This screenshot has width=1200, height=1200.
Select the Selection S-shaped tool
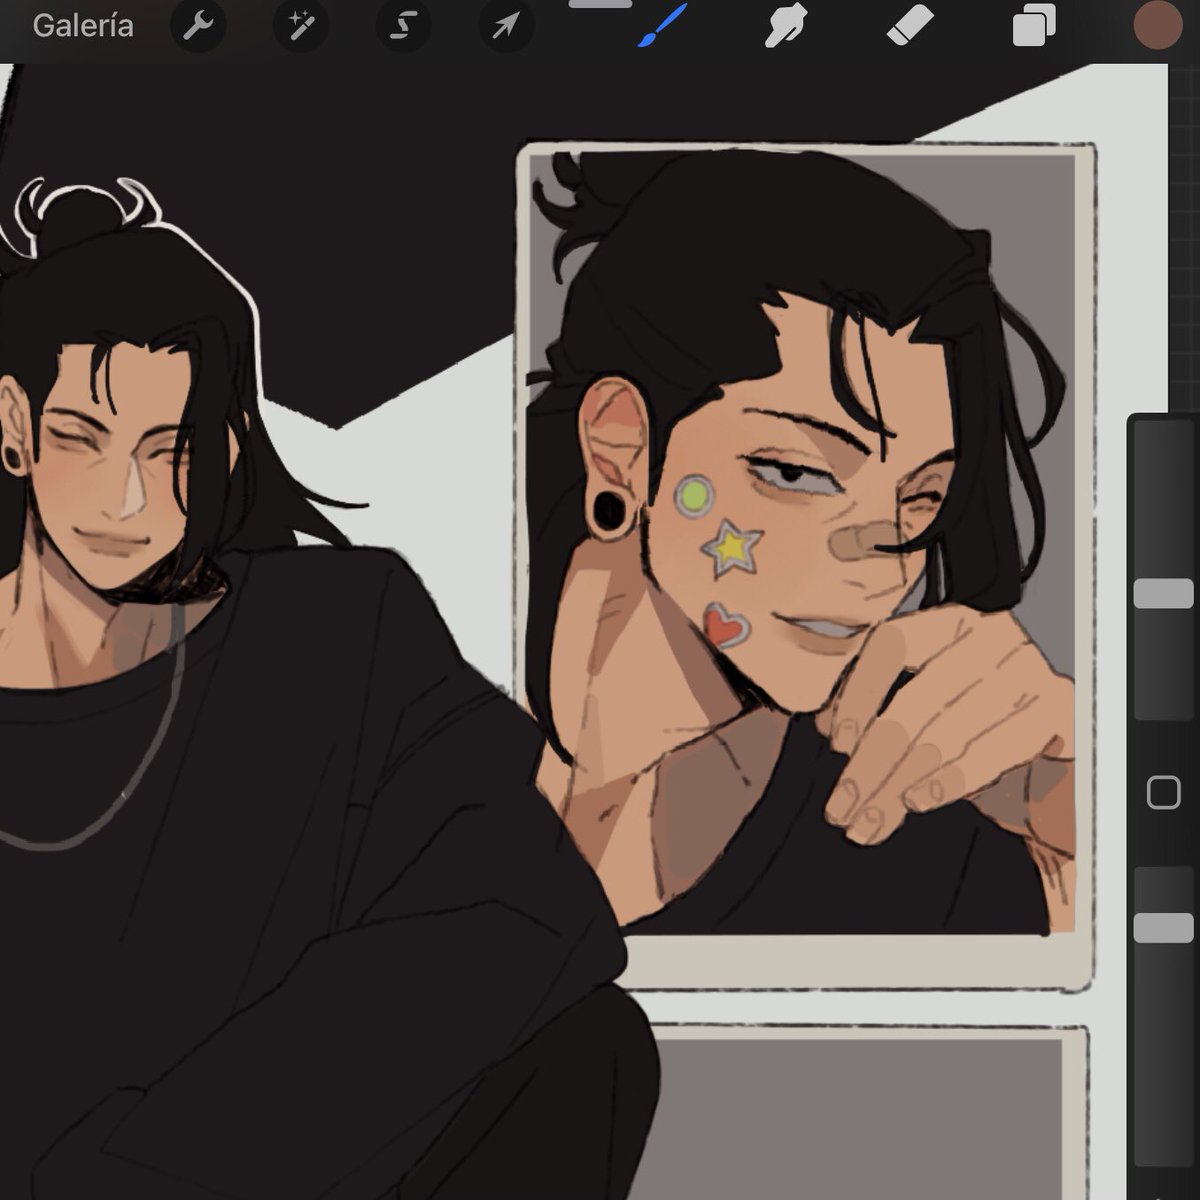[402, 26]
